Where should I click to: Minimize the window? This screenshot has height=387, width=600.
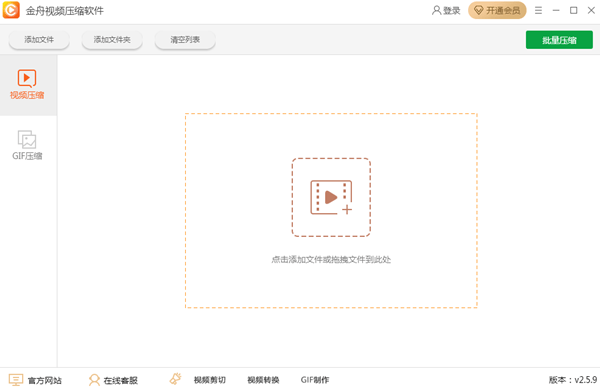coord(556,10)
